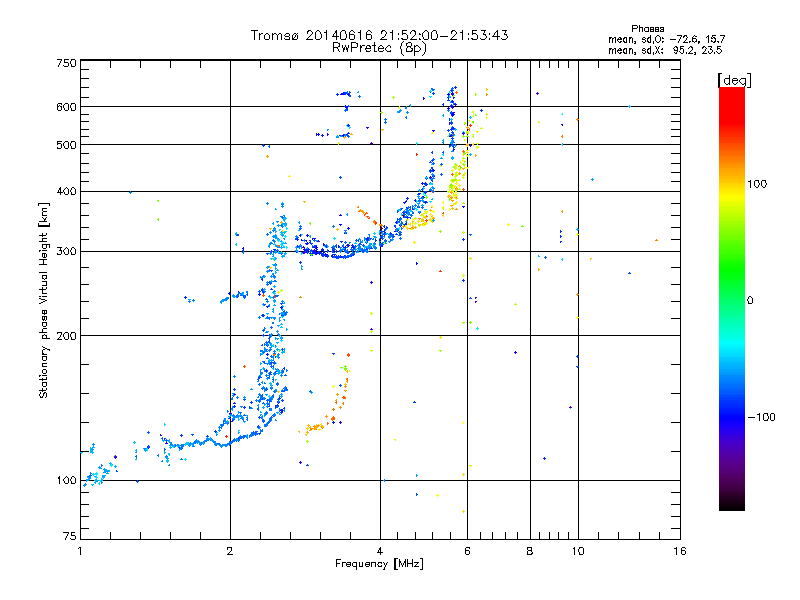Click the y-axis tick label '300'
The image size is (800, 600).
point(66,252)
